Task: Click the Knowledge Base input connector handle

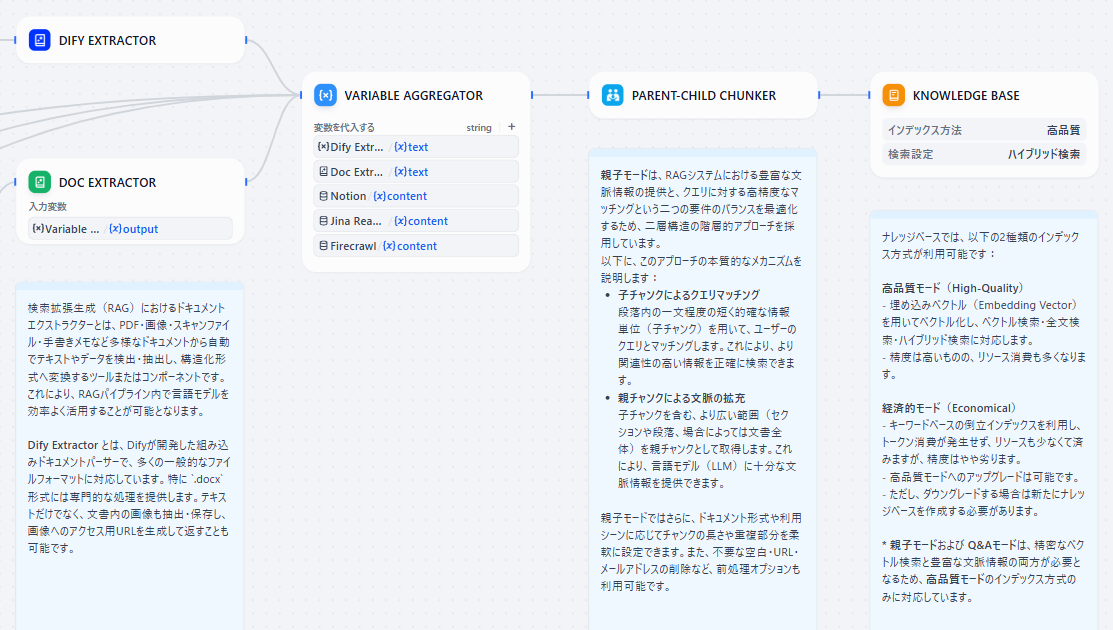Action: (x=870, y=96)
